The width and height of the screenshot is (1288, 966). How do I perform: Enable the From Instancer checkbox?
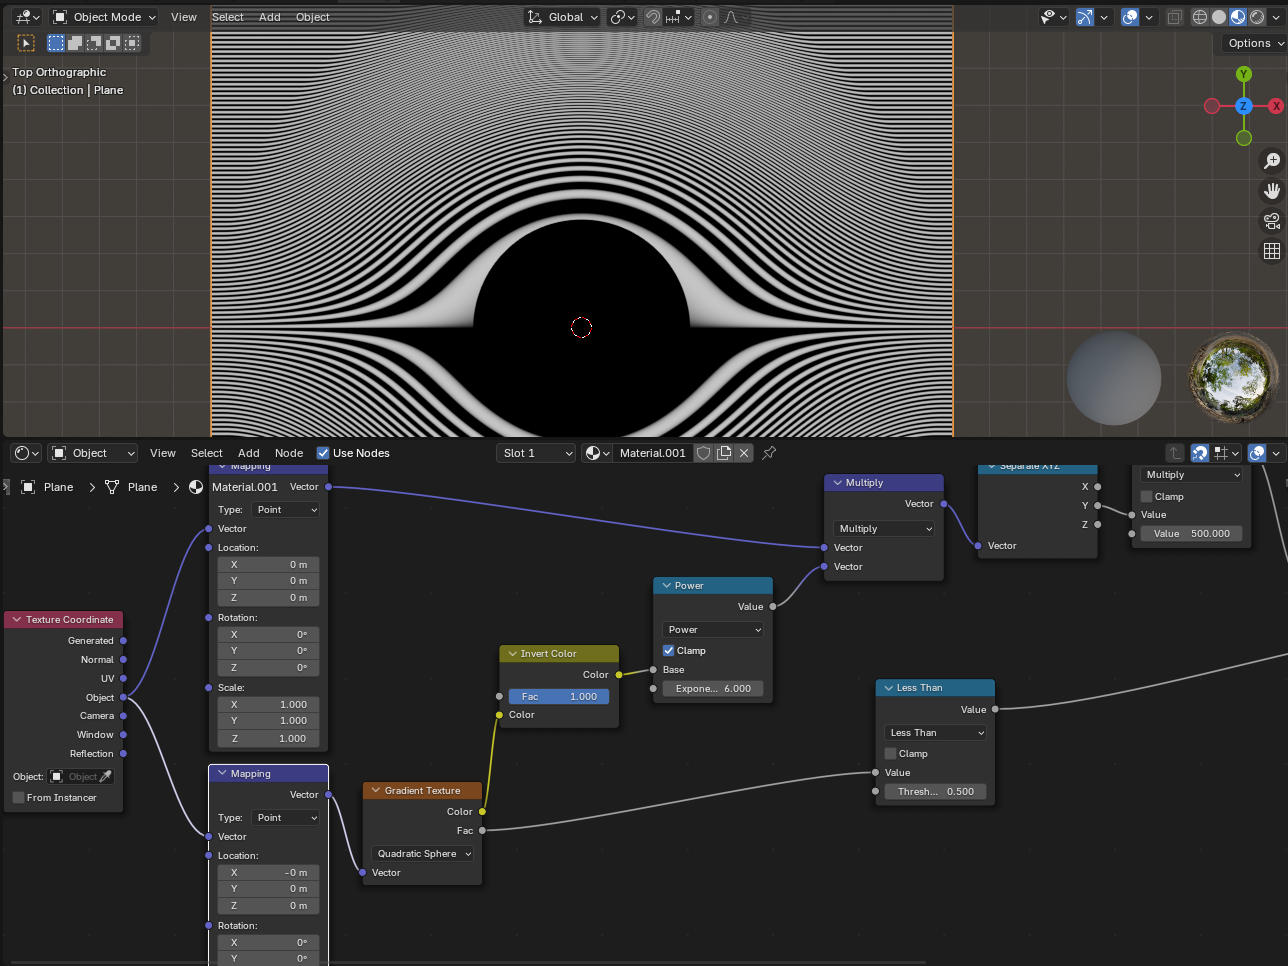click(x=19, y=798)
